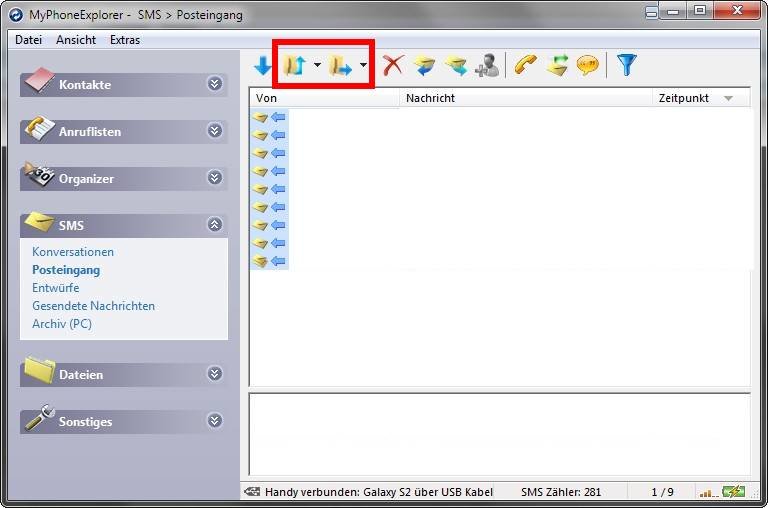
Task: Expand the Sonstiges panel chevron
Action: (x=215, y=421)
